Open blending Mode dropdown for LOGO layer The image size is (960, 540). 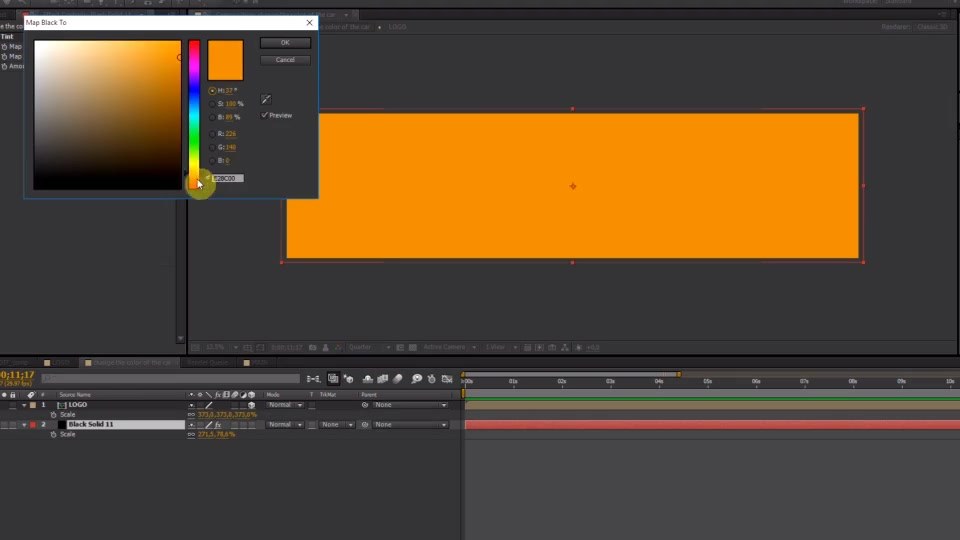285,405
